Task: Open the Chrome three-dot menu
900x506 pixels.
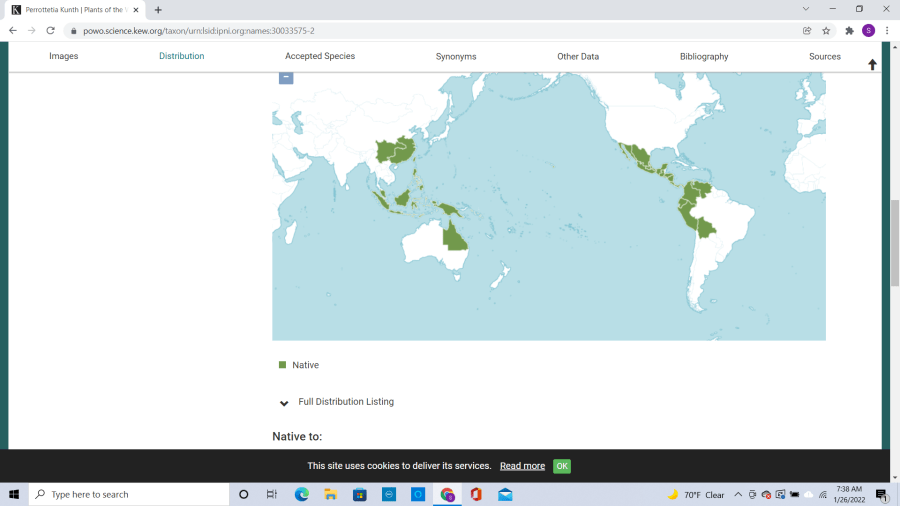Action: pyautogui.click(x=886, y=31)
